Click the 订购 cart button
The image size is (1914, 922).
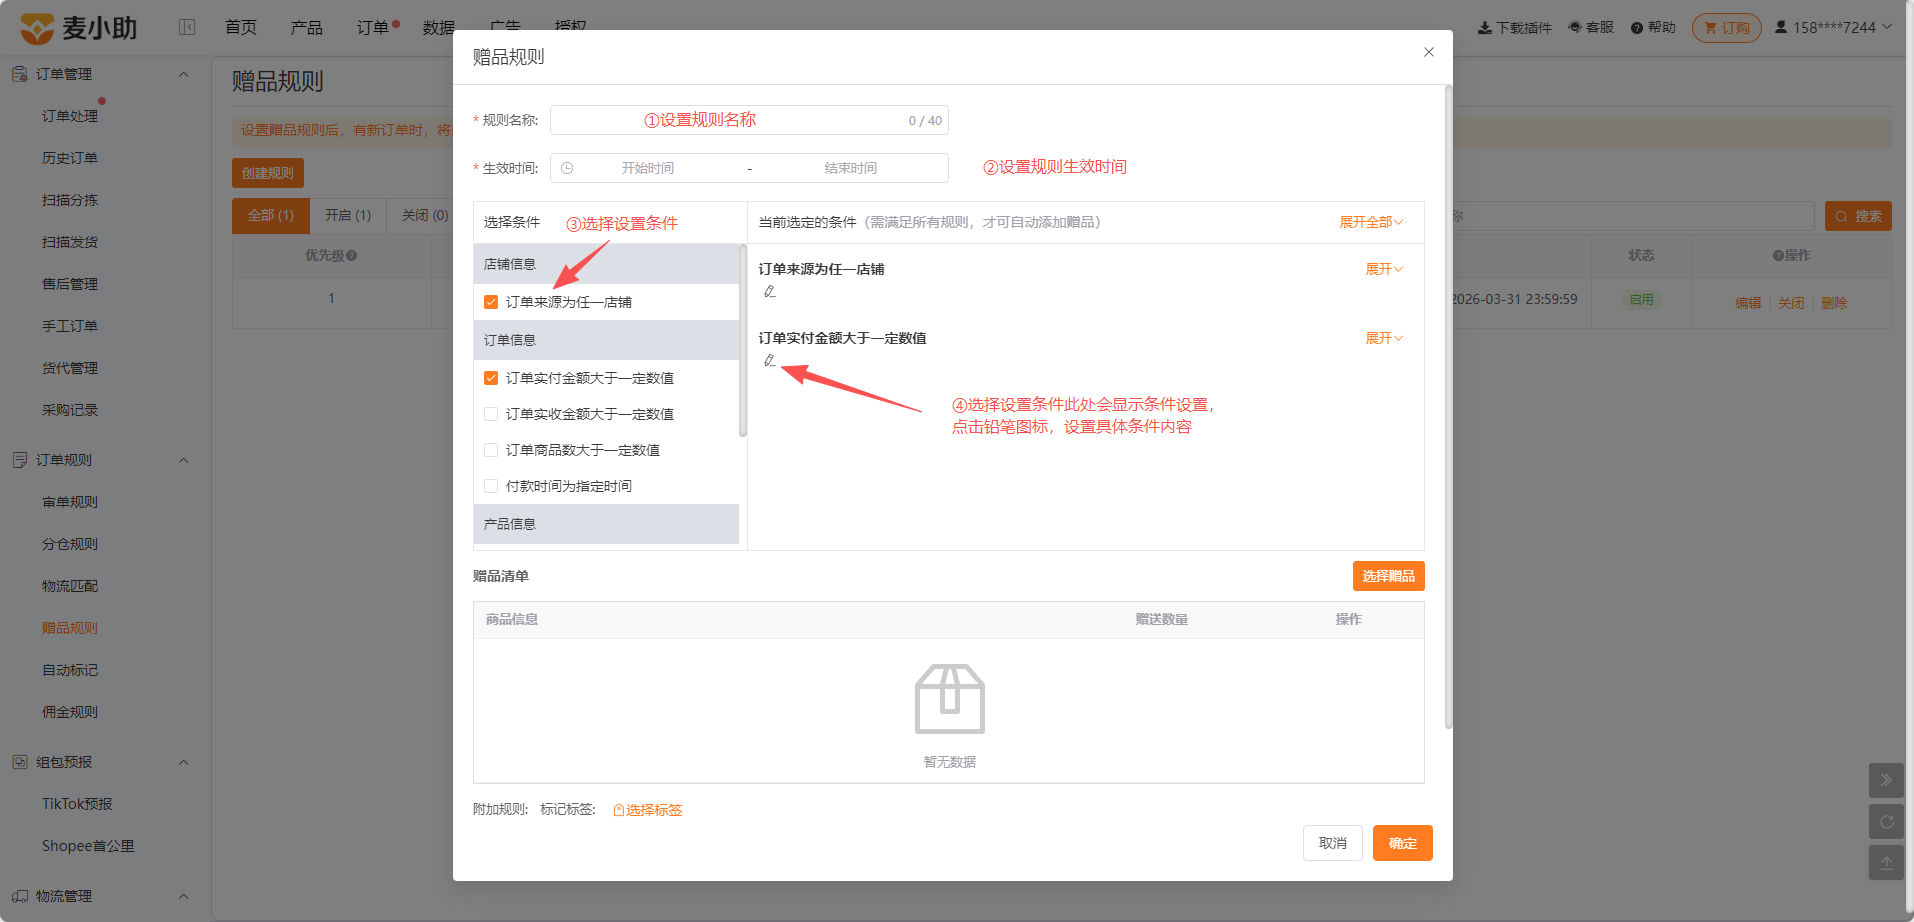pos(1727,28)
